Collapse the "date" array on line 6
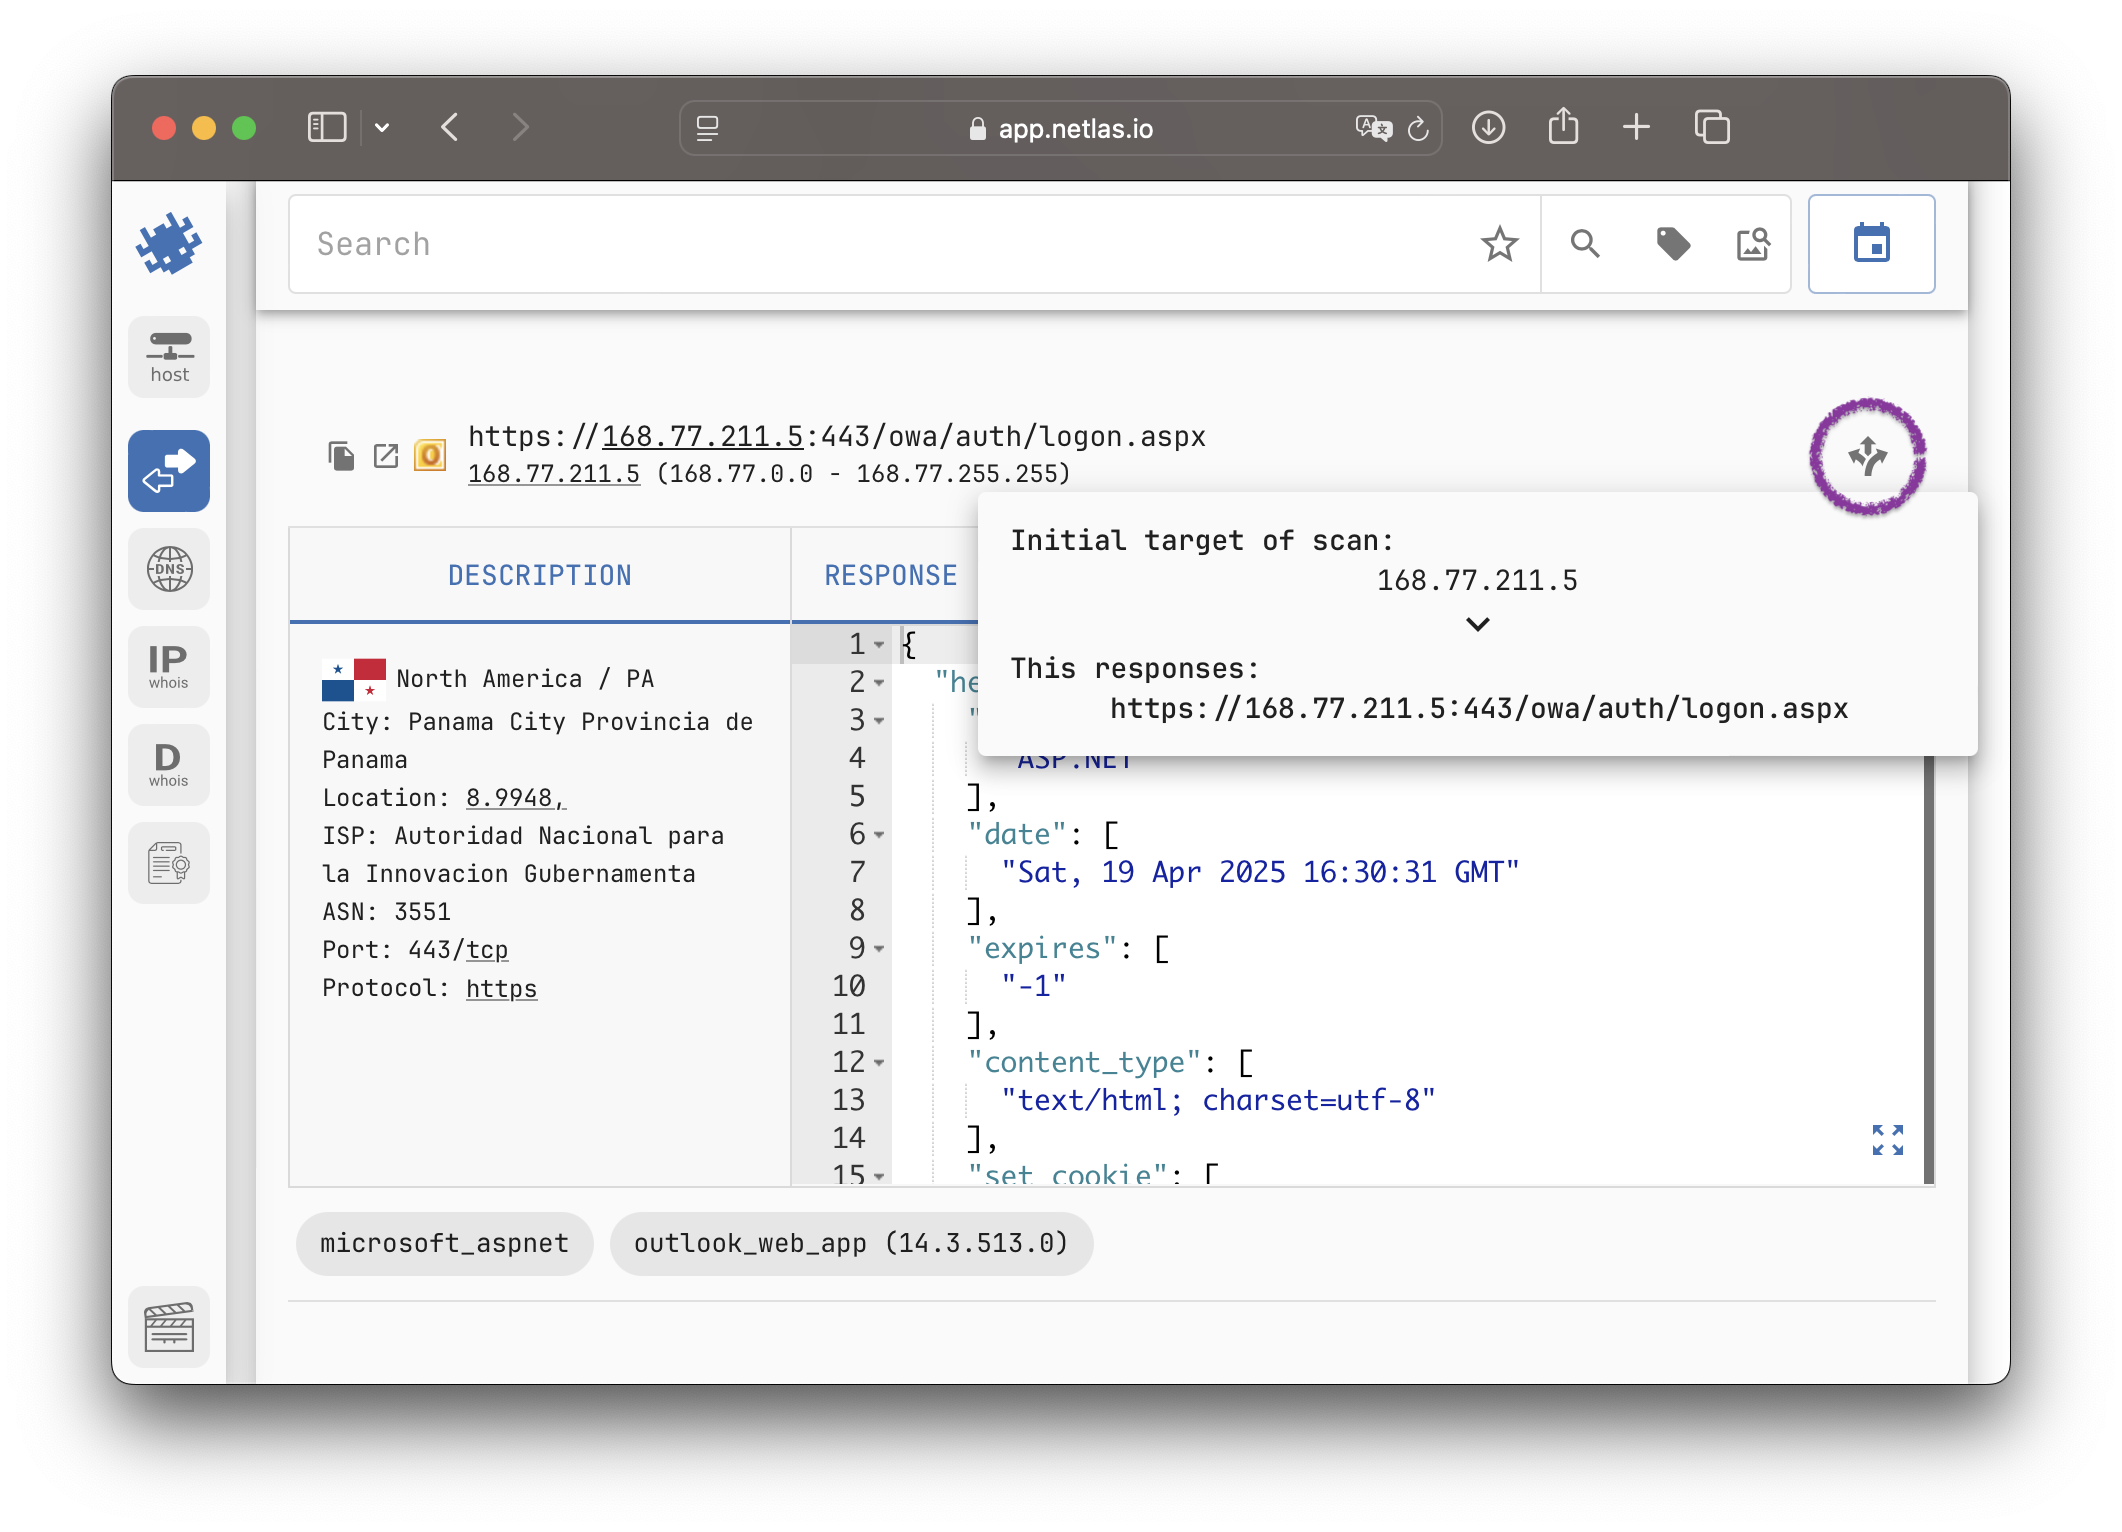Viewport: 2122px width, 1532px height. pos(879,835)
